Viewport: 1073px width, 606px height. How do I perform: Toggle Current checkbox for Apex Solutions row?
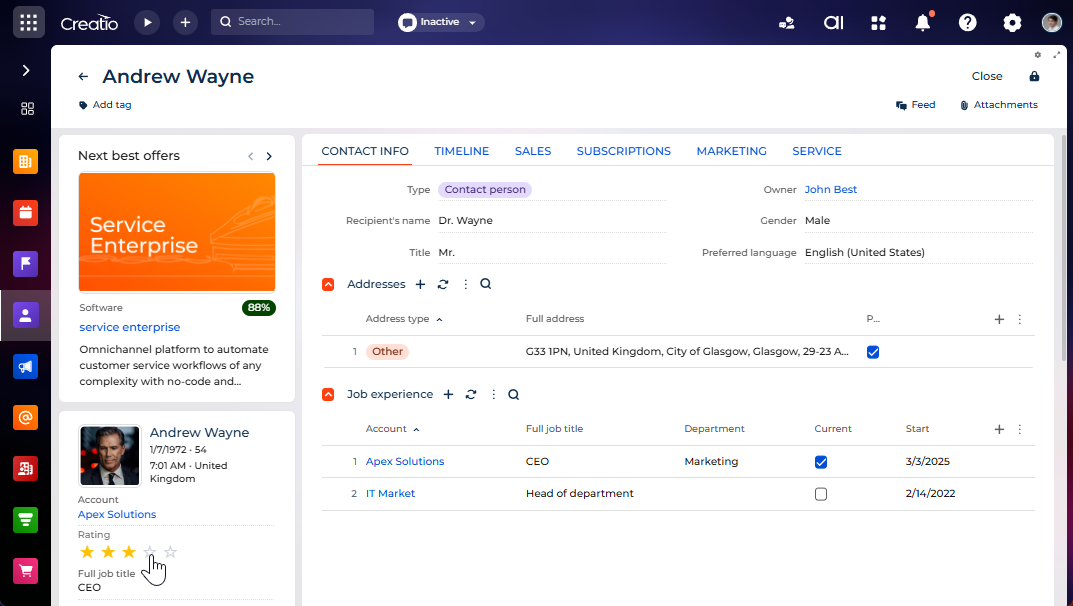(x=821, y=462)
